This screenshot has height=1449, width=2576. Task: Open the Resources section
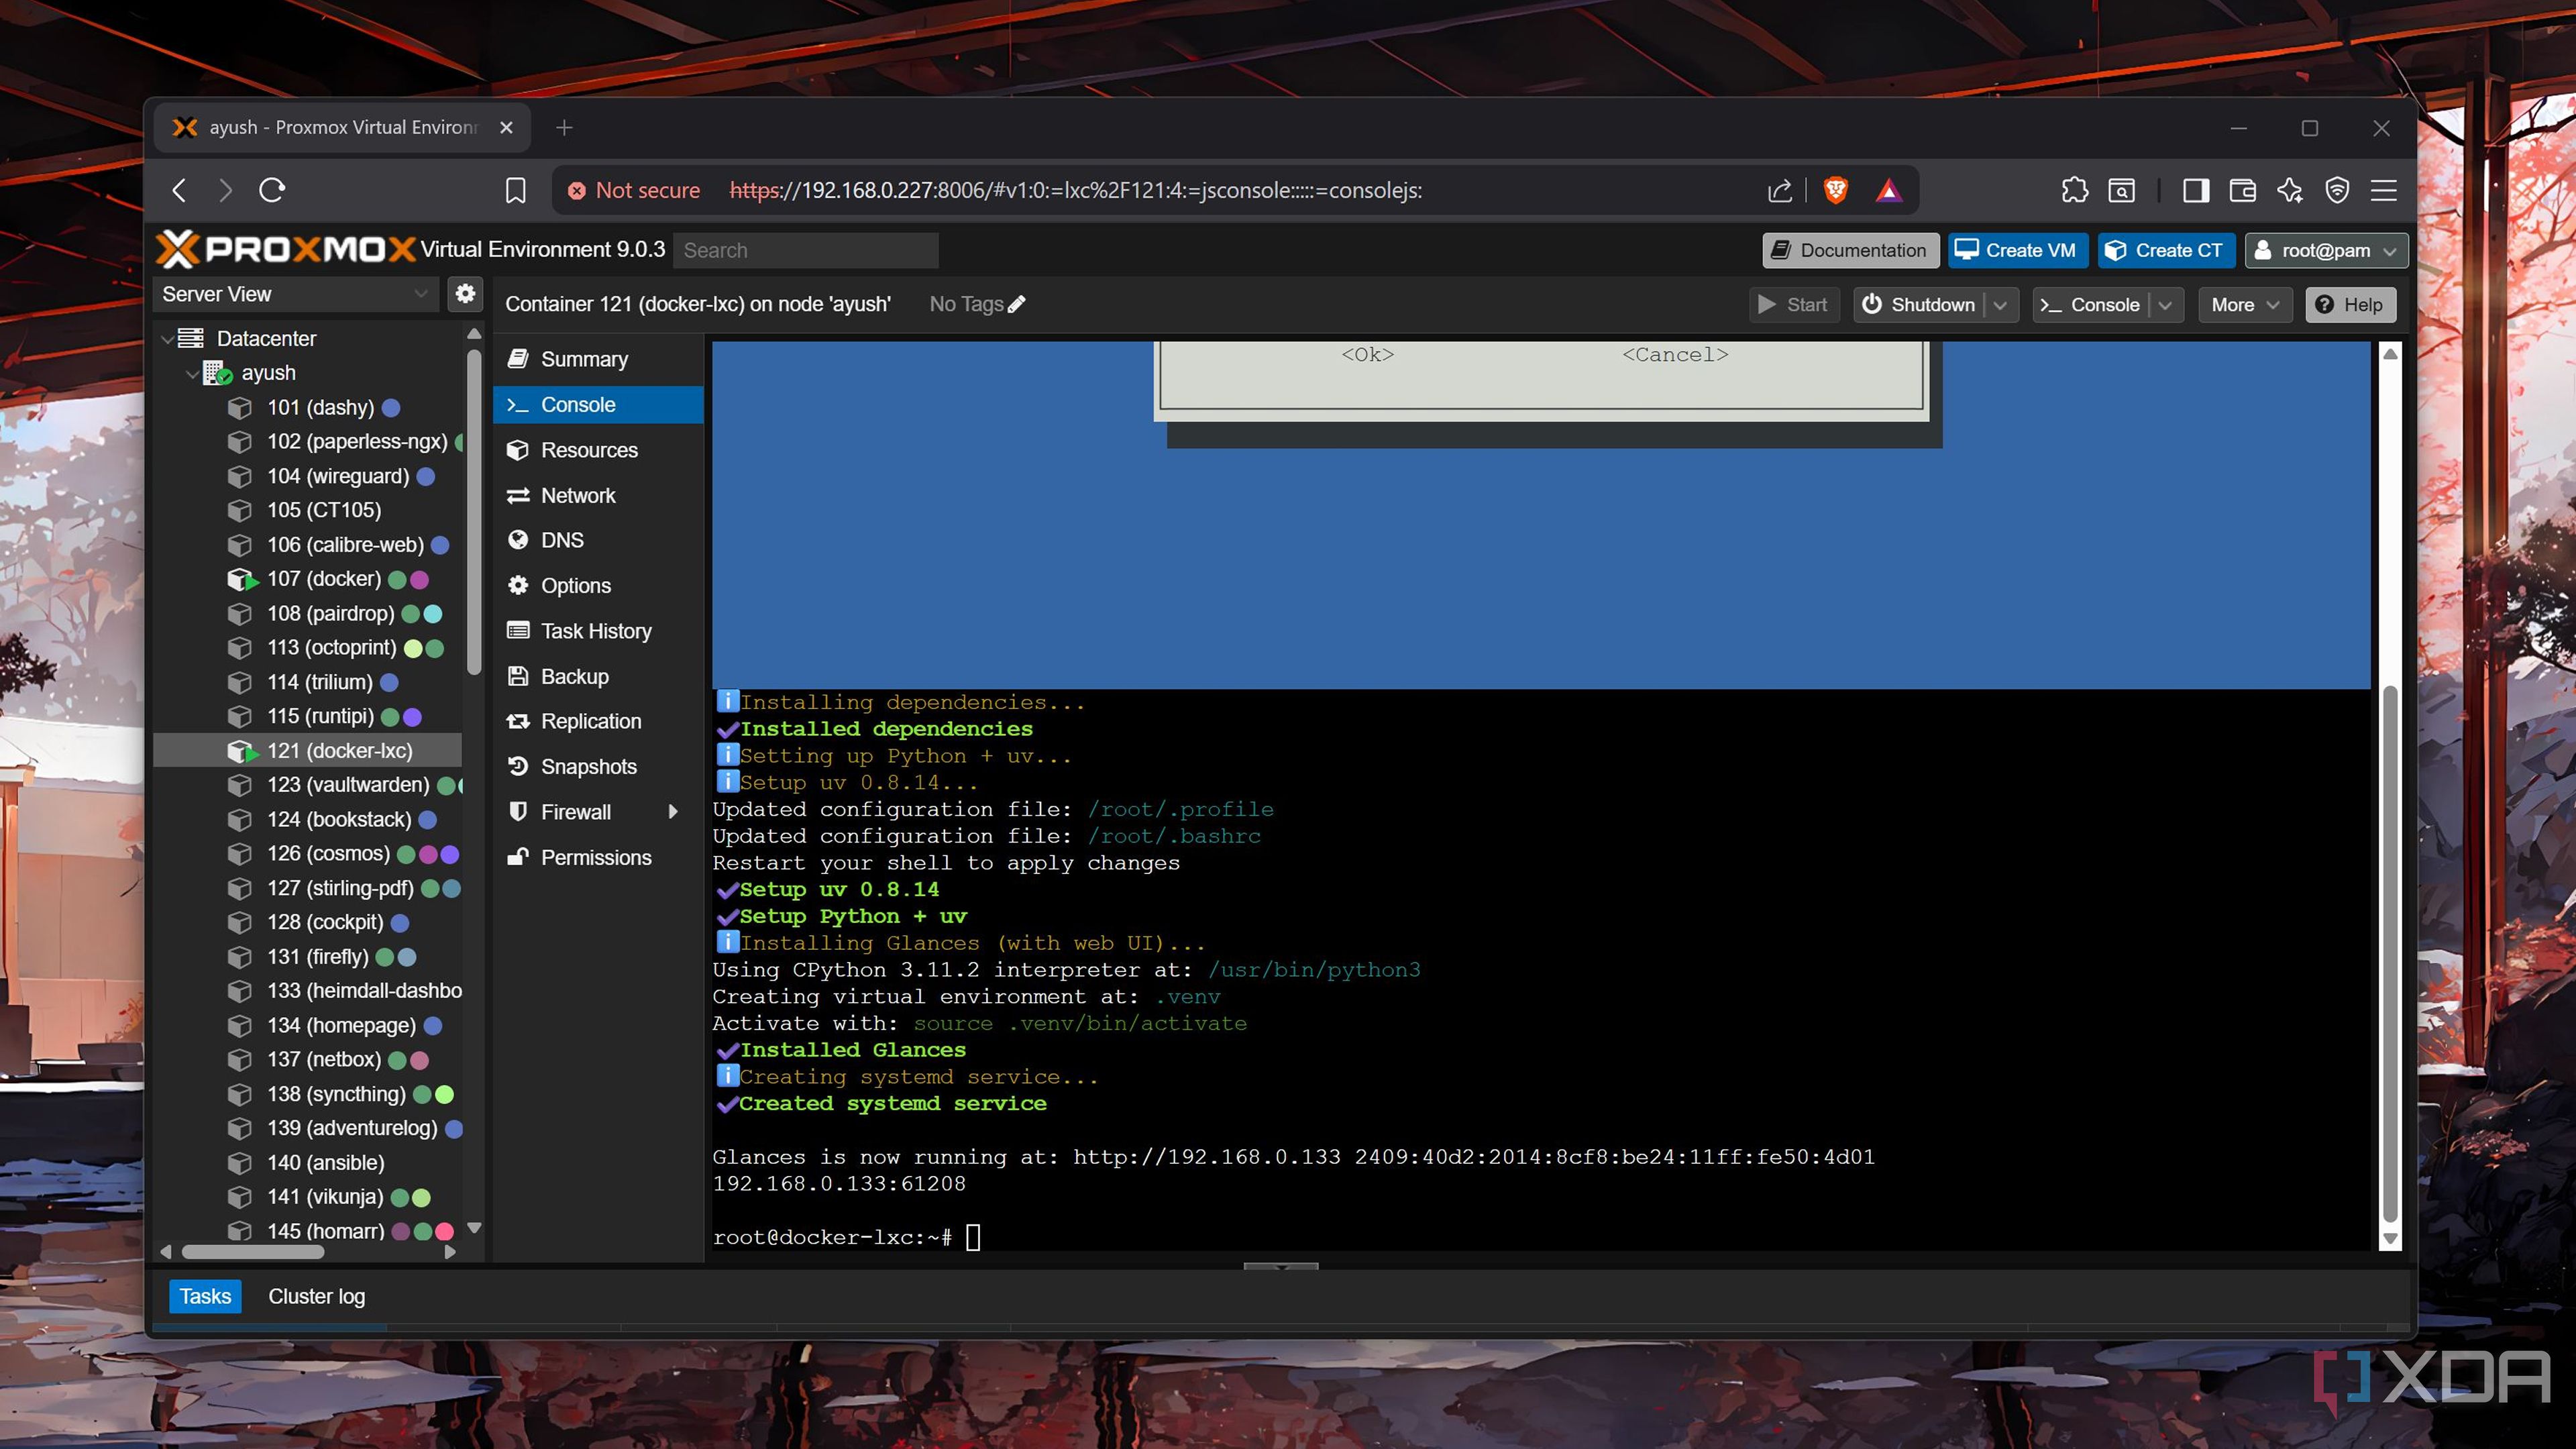(598, 450)
